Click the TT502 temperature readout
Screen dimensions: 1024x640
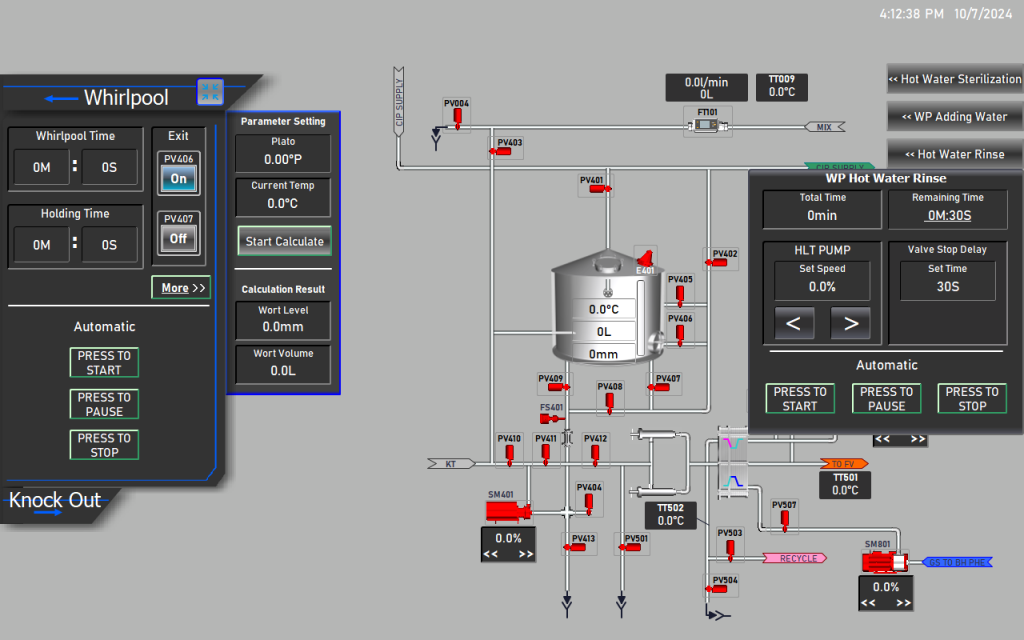(x=671, y=515)
